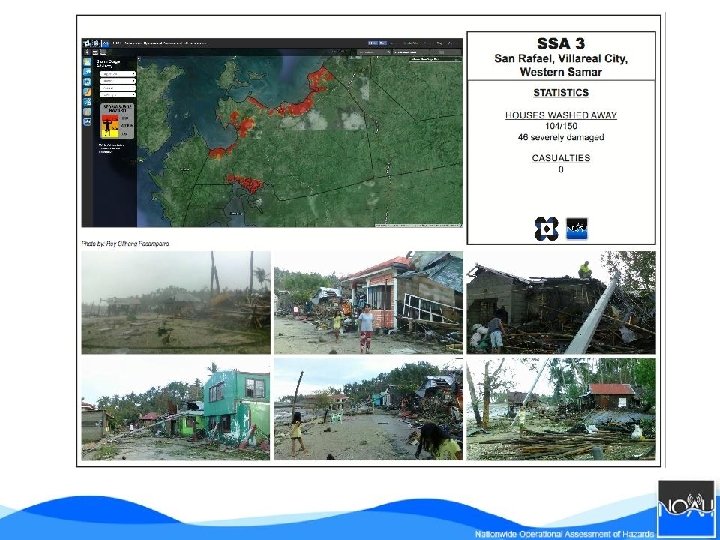Click the green map icon in NOAH sidebar
This screenshot has height=540, width=720.
tap(87, 62)
